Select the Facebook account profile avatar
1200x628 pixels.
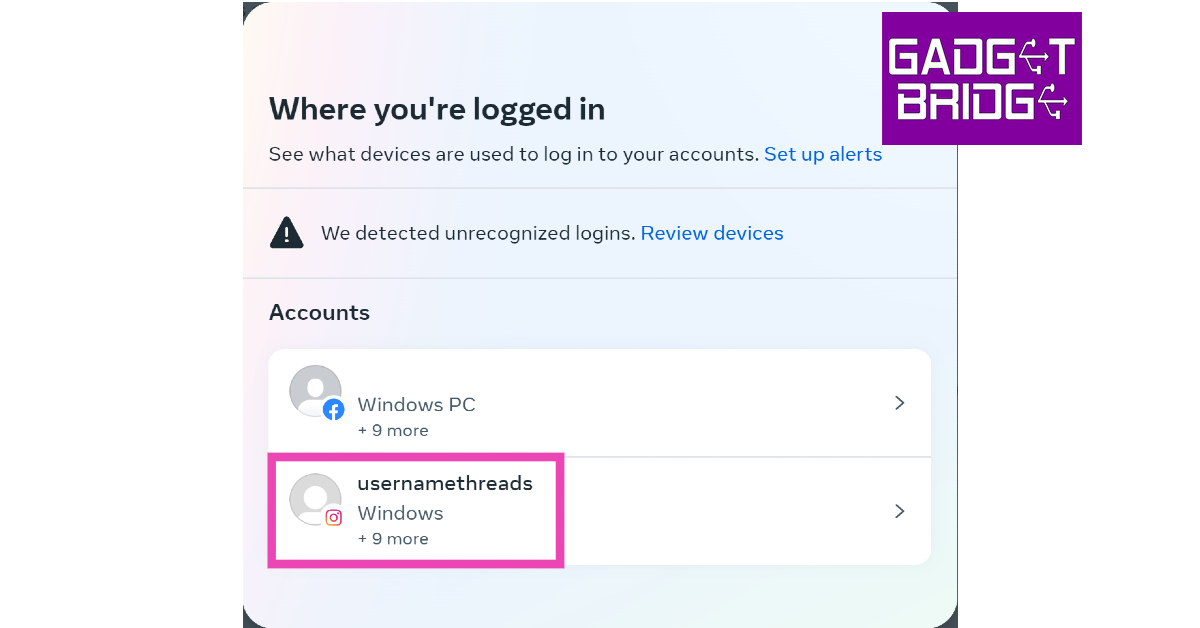(x=314, y=390)
